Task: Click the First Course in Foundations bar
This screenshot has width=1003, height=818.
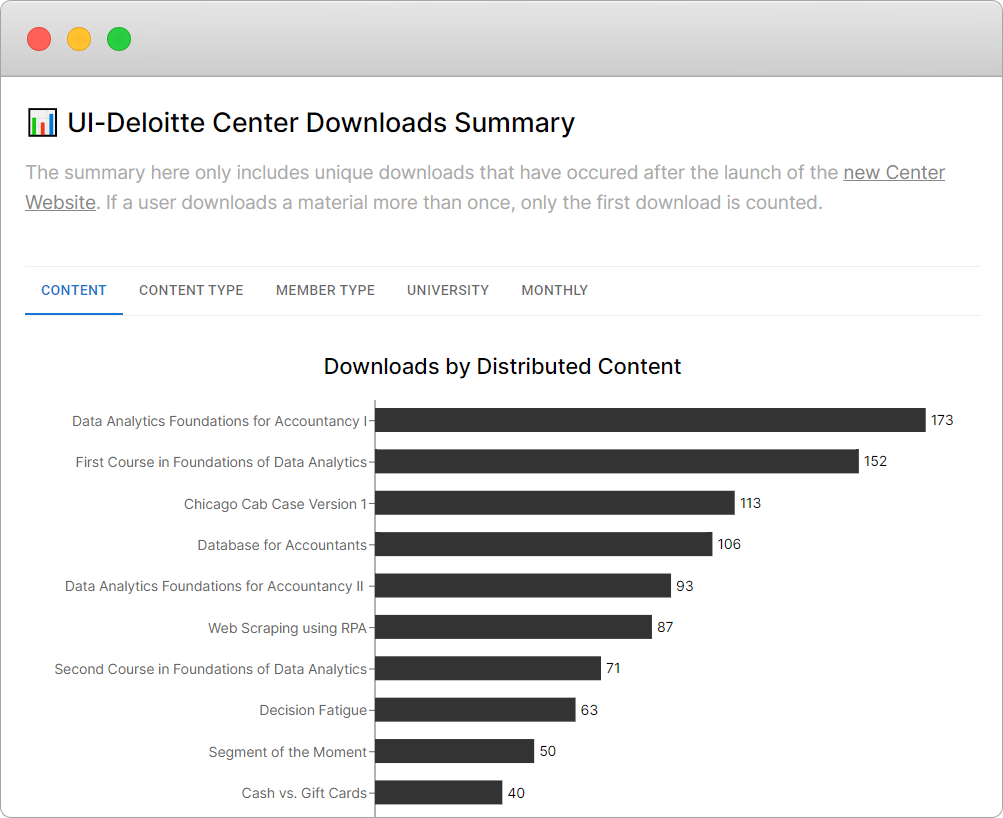Action: coord(615,461)
